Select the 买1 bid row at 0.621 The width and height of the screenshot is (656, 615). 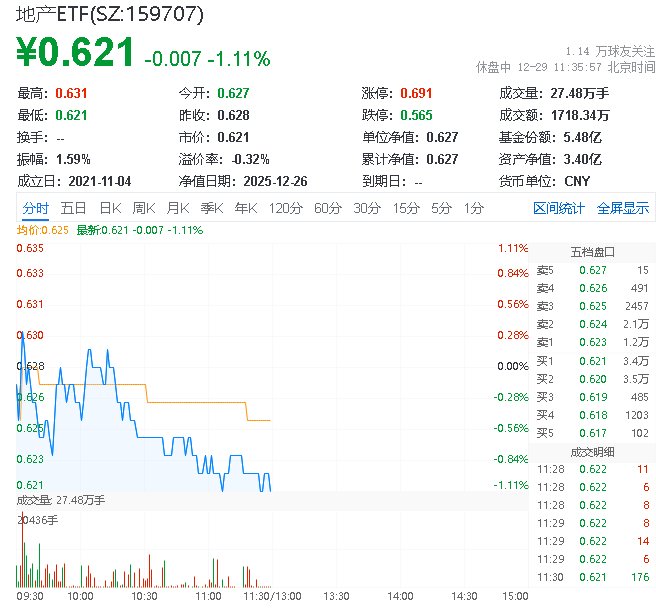tap(592, 360)
